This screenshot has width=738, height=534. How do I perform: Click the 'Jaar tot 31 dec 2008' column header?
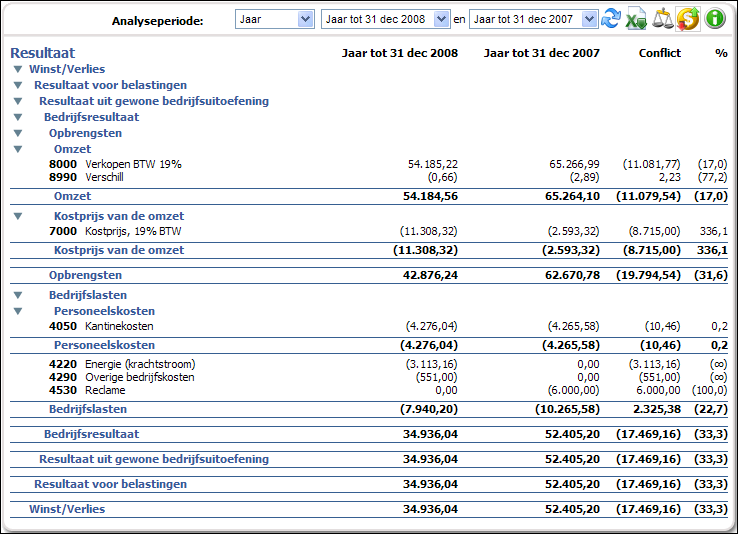[400, 53]
